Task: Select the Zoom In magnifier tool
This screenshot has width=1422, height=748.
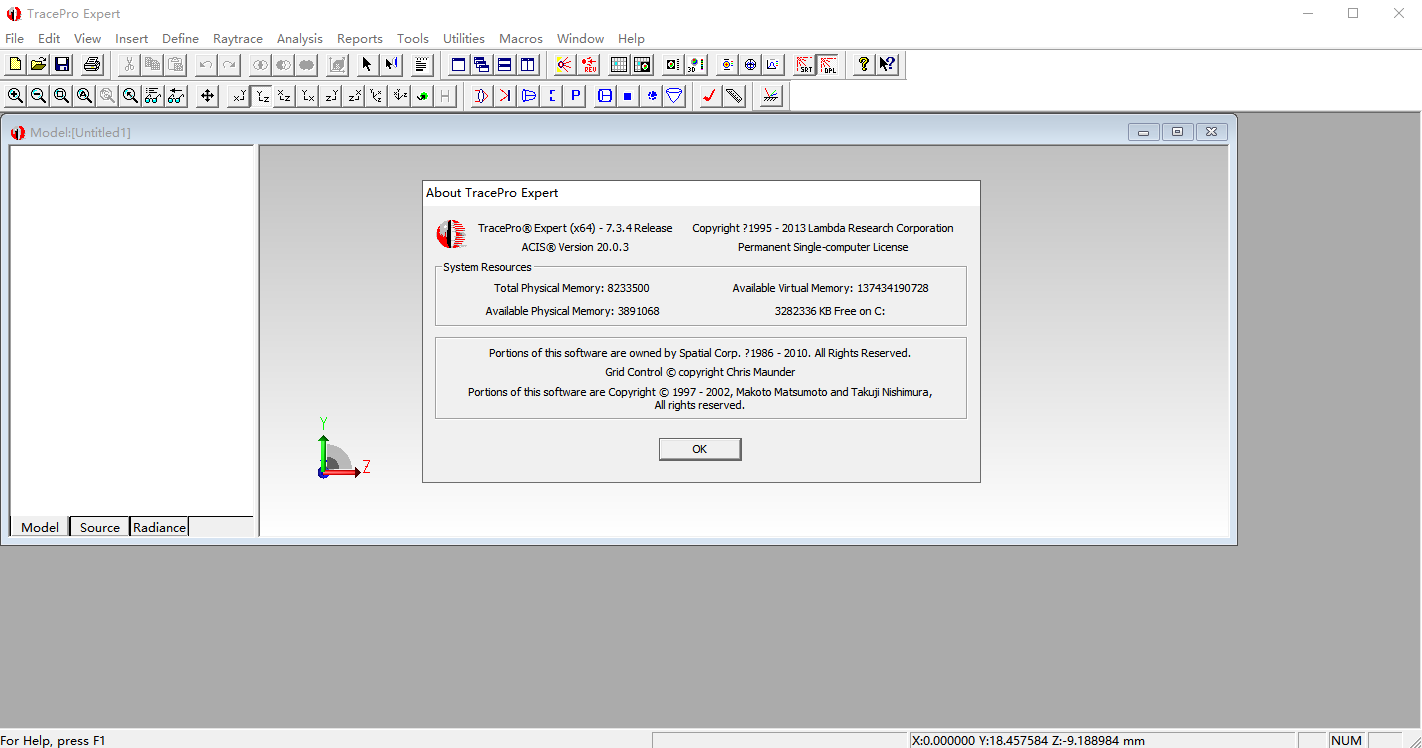Action: click(15, 96)
